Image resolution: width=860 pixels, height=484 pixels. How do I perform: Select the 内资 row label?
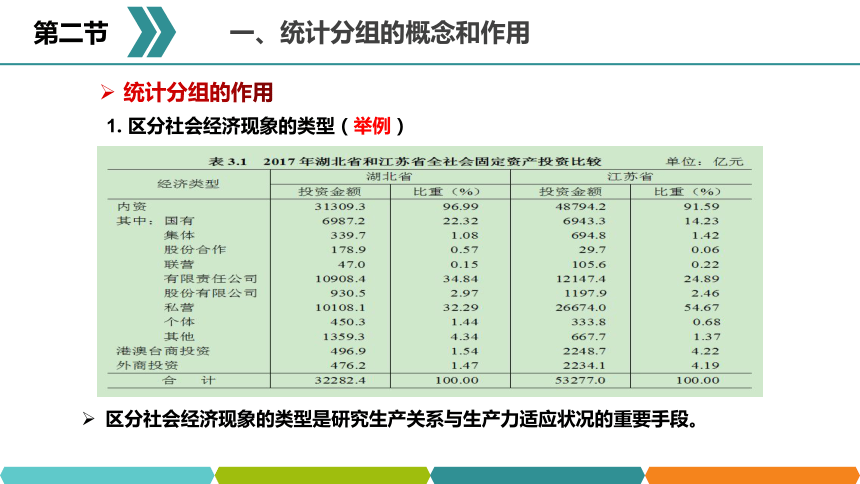pos(132,206)
